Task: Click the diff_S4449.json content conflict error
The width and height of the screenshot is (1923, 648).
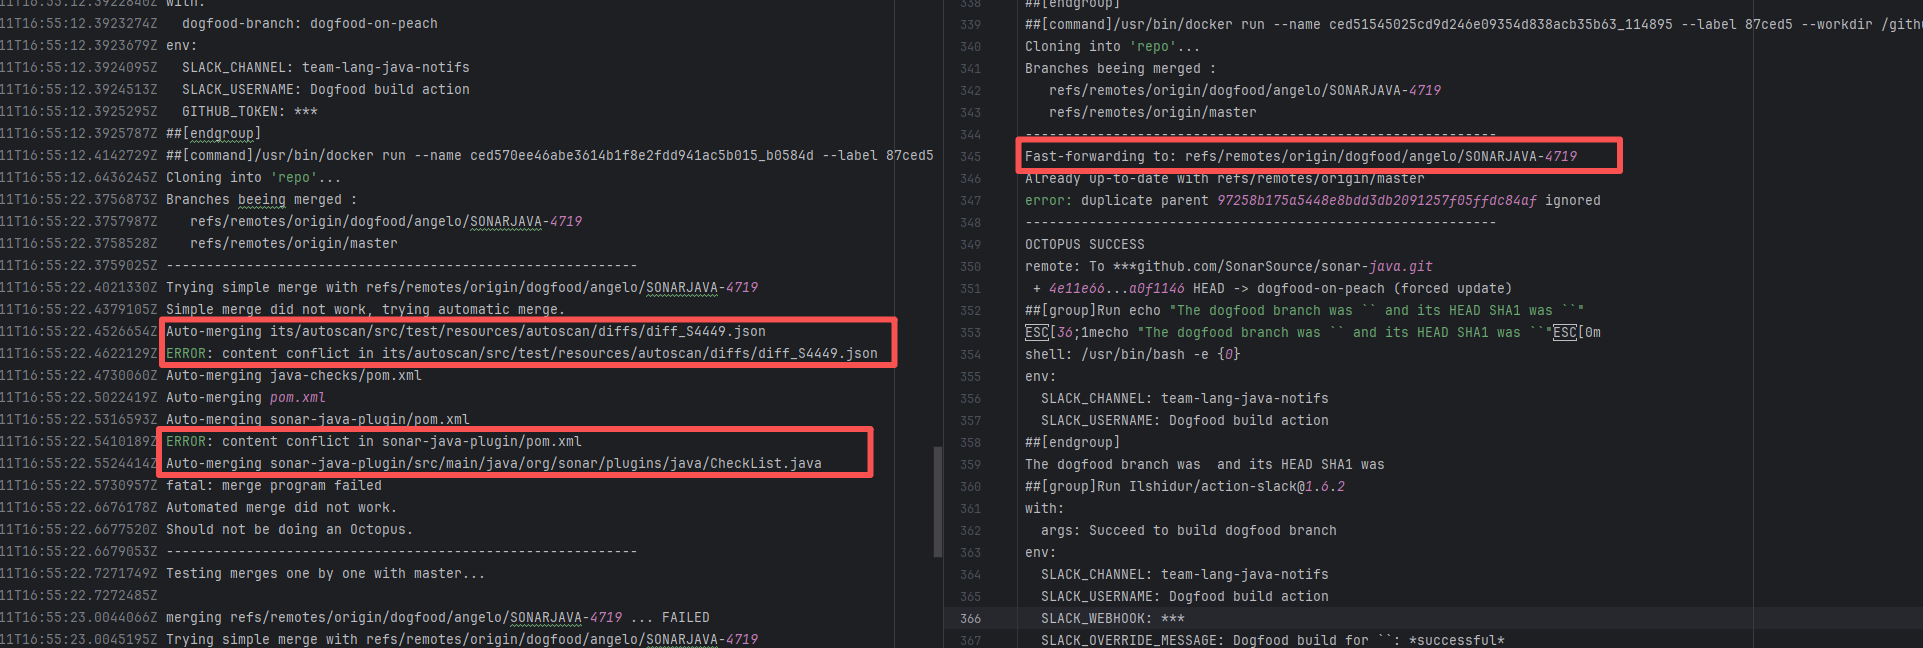Action: pyautogui.click(x=521, y=354)
